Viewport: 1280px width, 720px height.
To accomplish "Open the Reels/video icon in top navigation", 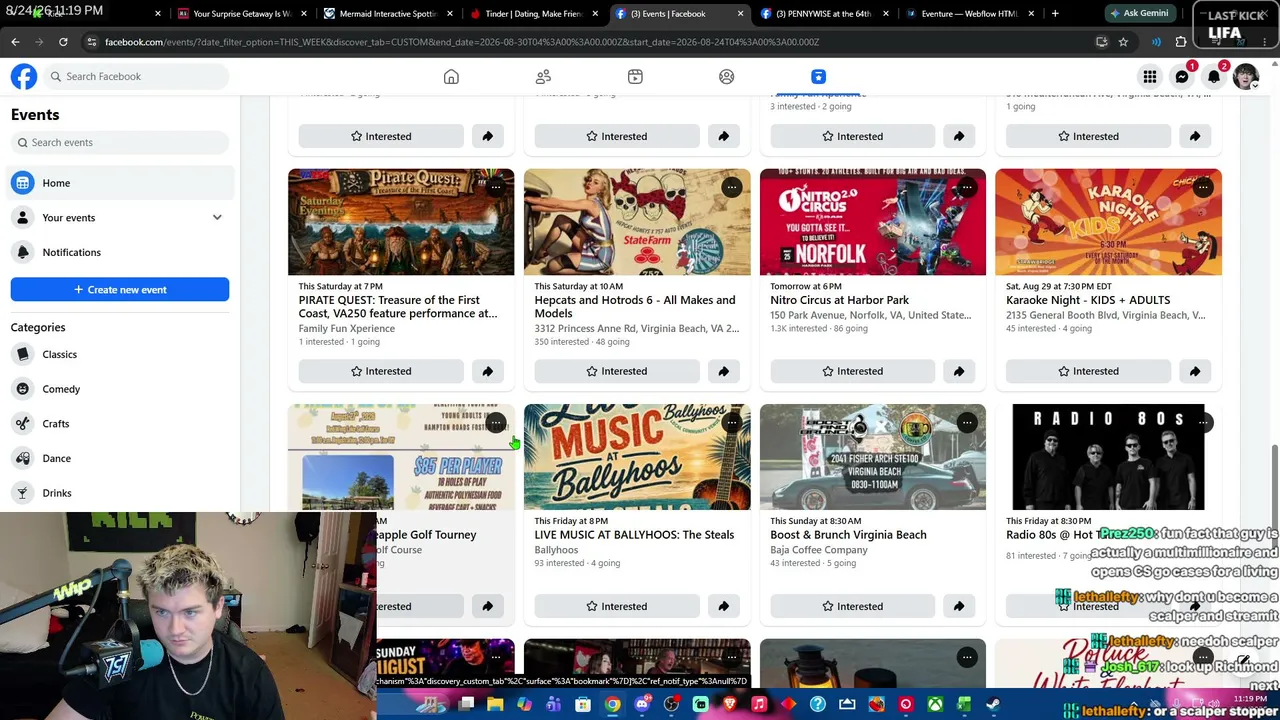I will (635, 77).
